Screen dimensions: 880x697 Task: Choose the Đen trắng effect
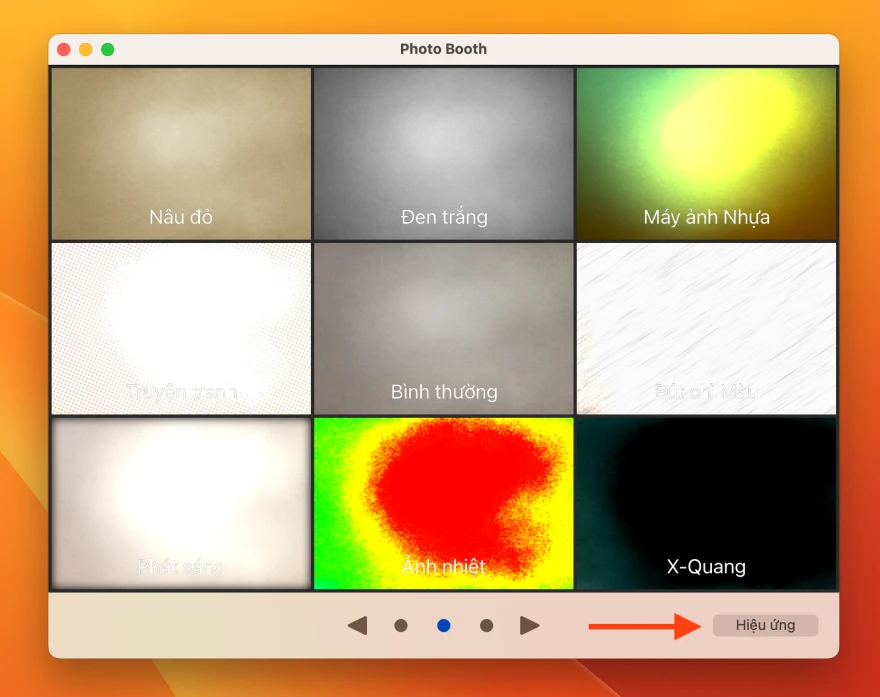tap(444, 153)
